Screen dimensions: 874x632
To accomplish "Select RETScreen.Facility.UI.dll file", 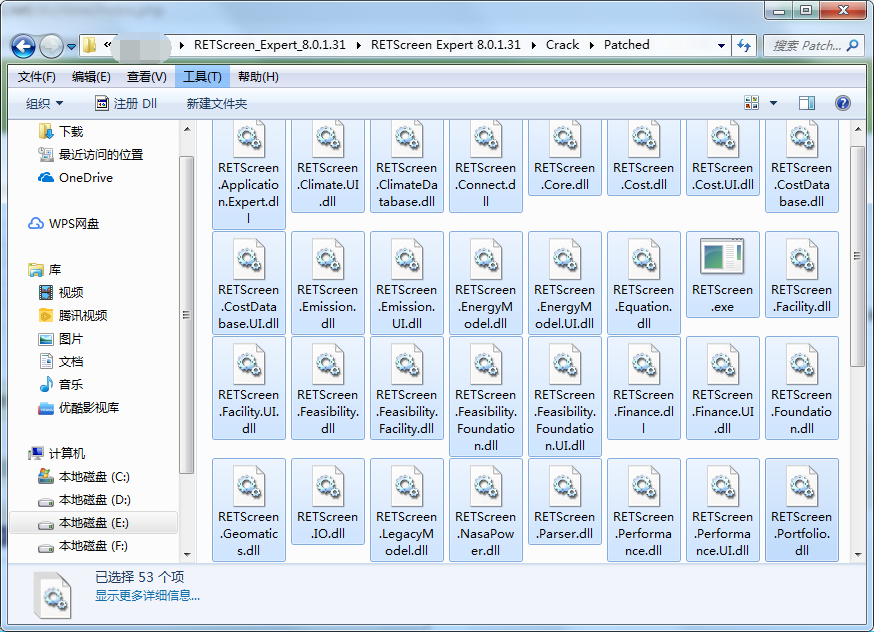I will click(x=249, y=387).
